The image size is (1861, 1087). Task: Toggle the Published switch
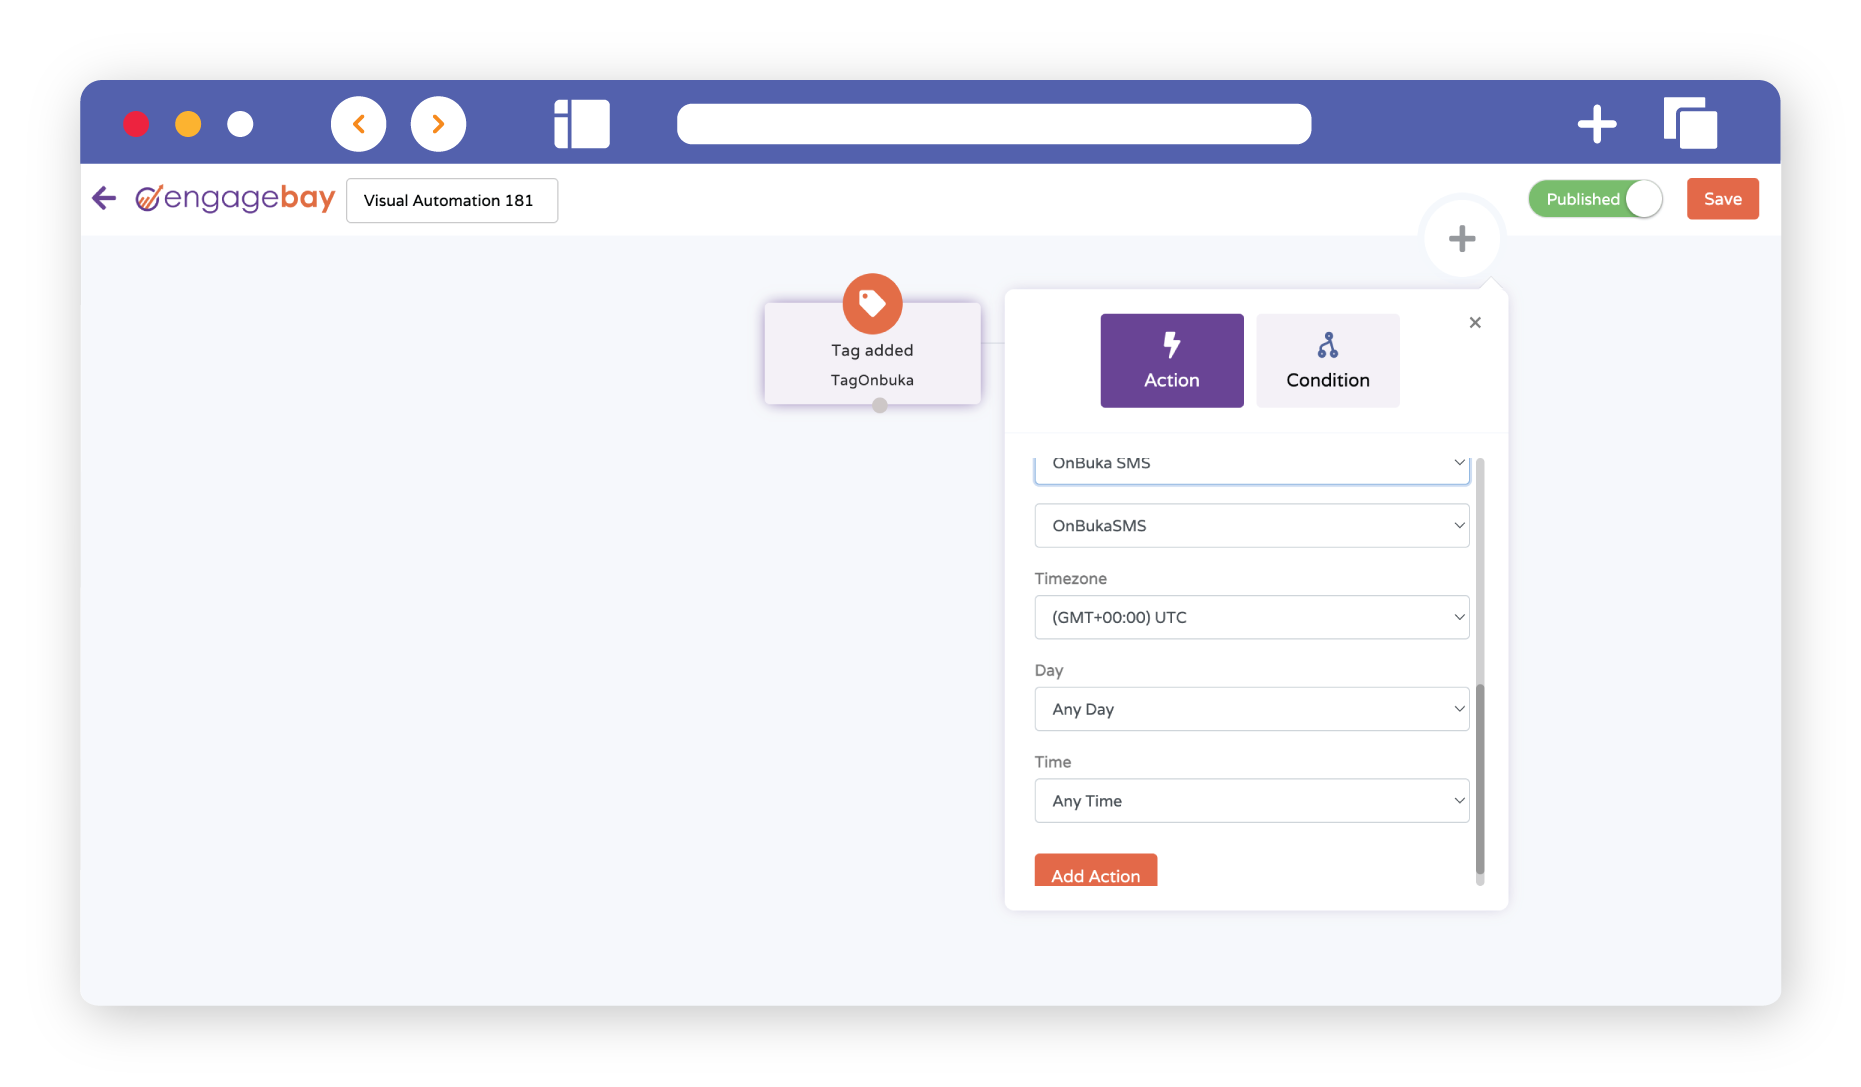coord(1595,199)
